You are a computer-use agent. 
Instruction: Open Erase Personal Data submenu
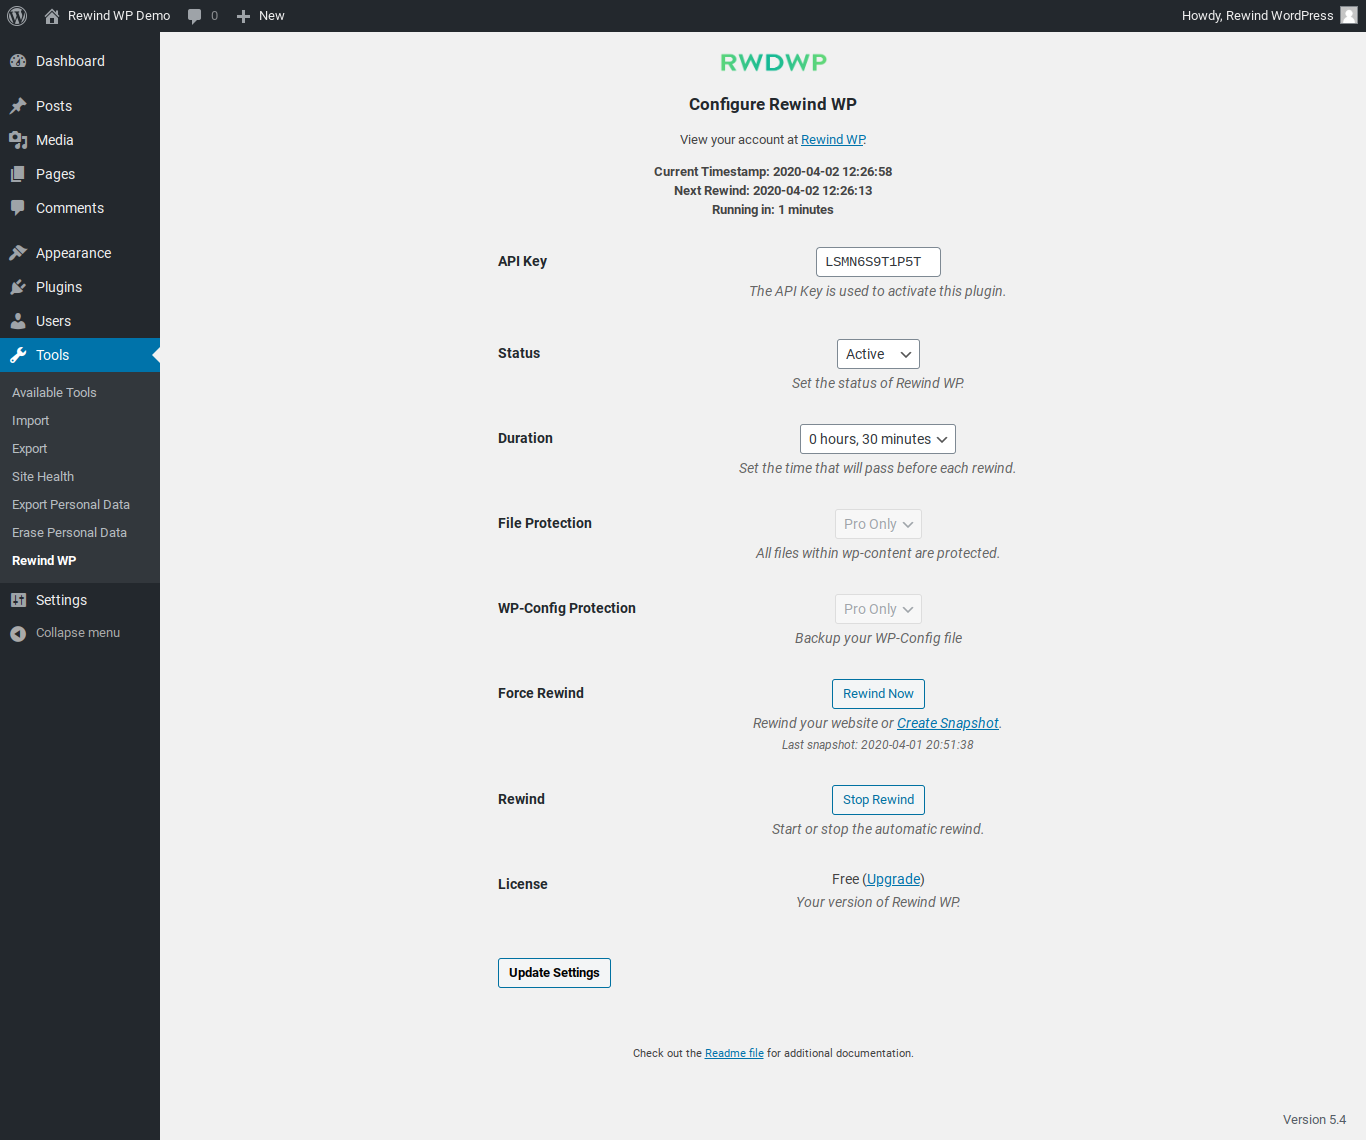coord(69,533)
